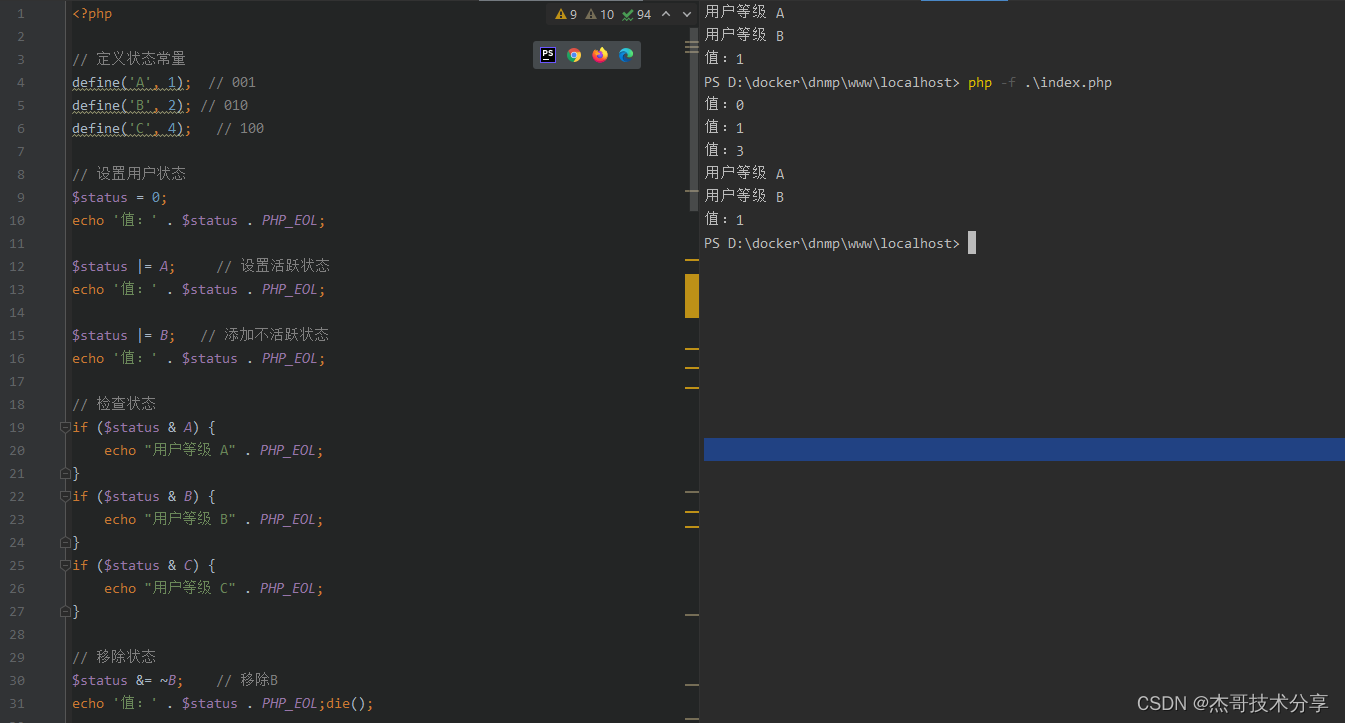Click the 94 typos checkmark indicator
The height and width of the screenshot is (723, 1345).
(636, 14)
